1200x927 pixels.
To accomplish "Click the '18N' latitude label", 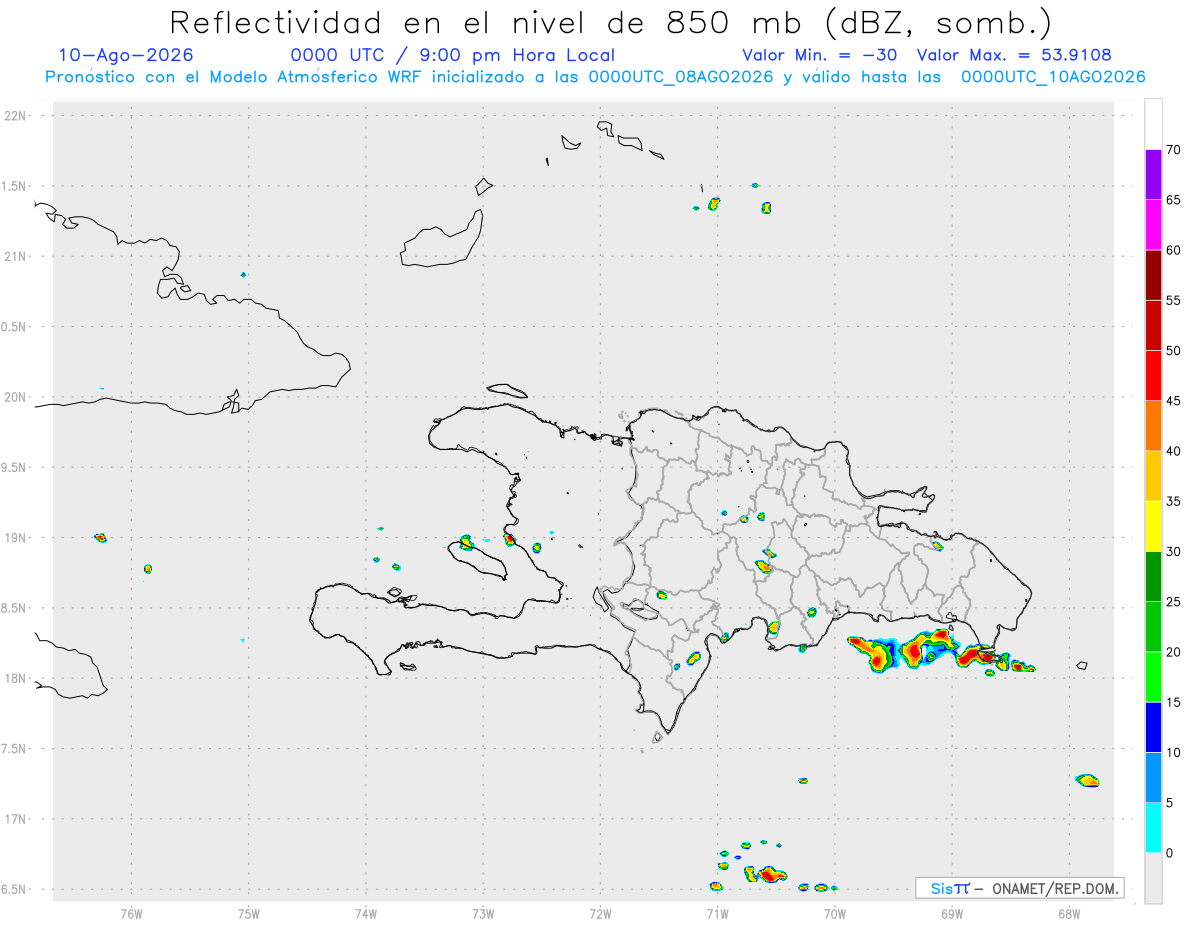I will (x=17, y=678).
